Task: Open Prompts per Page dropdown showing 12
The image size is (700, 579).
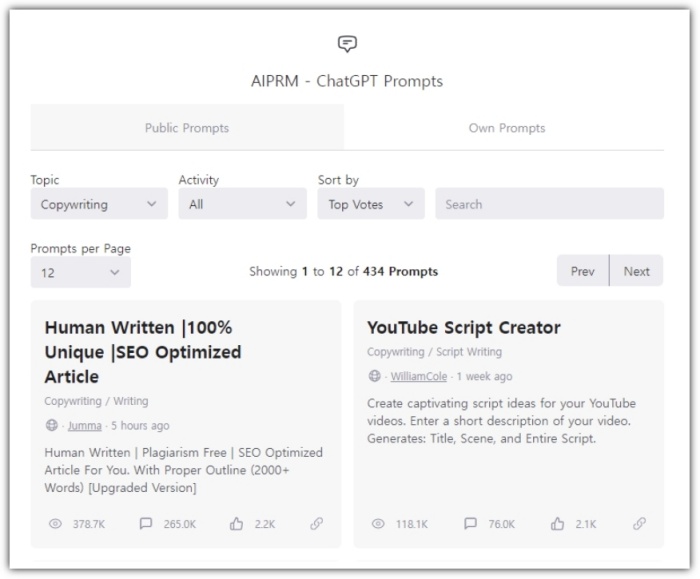Action: click(x=81, y=272)
